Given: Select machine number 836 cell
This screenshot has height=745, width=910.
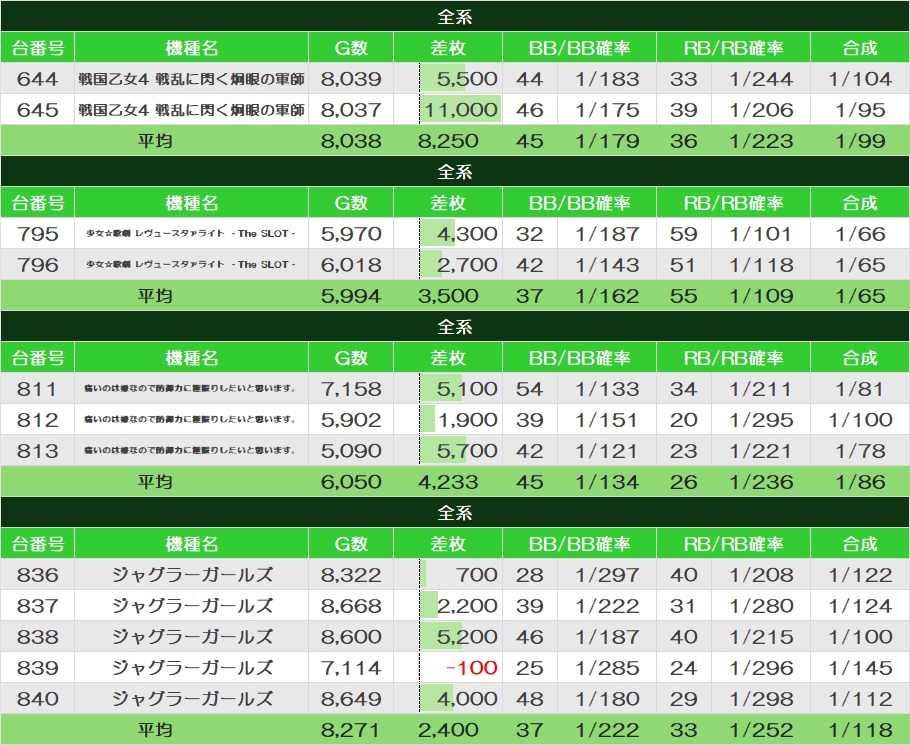Looking at the screenshot, I should [38, 575].
